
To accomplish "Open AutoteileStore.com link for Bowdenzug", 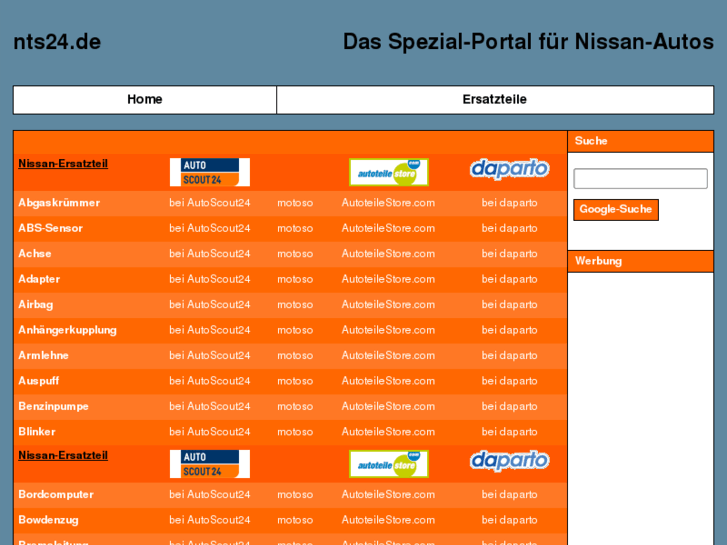I will (389, 520).
